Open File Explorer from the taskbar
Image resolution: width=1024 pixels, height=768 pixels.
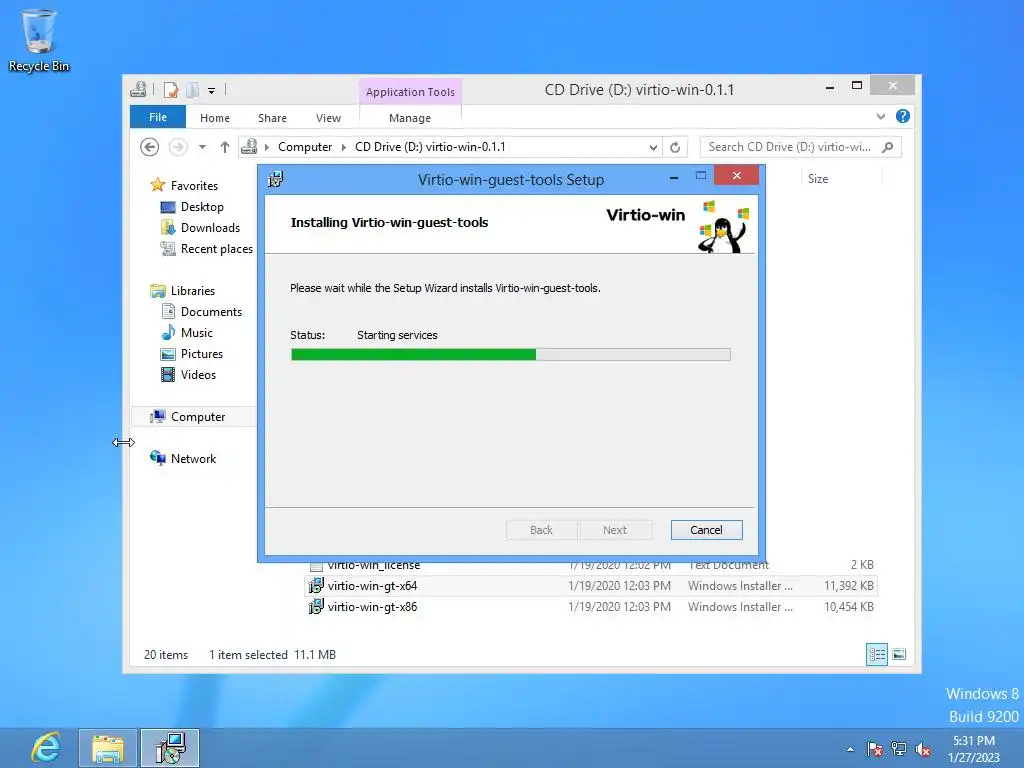tap(108, 748)
